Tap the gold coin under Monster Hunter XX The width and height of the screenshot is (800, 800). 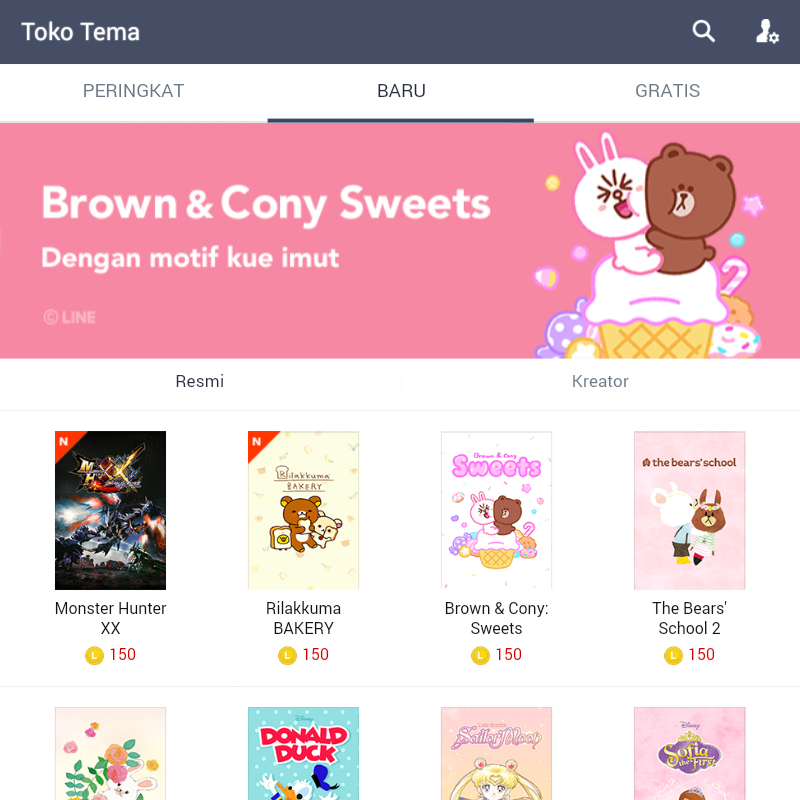point(94,655)
